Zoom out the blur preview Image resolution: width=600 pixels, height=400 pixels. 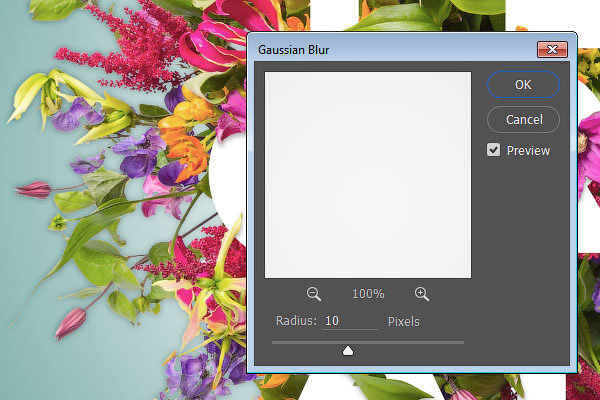[x=314, y=294]
